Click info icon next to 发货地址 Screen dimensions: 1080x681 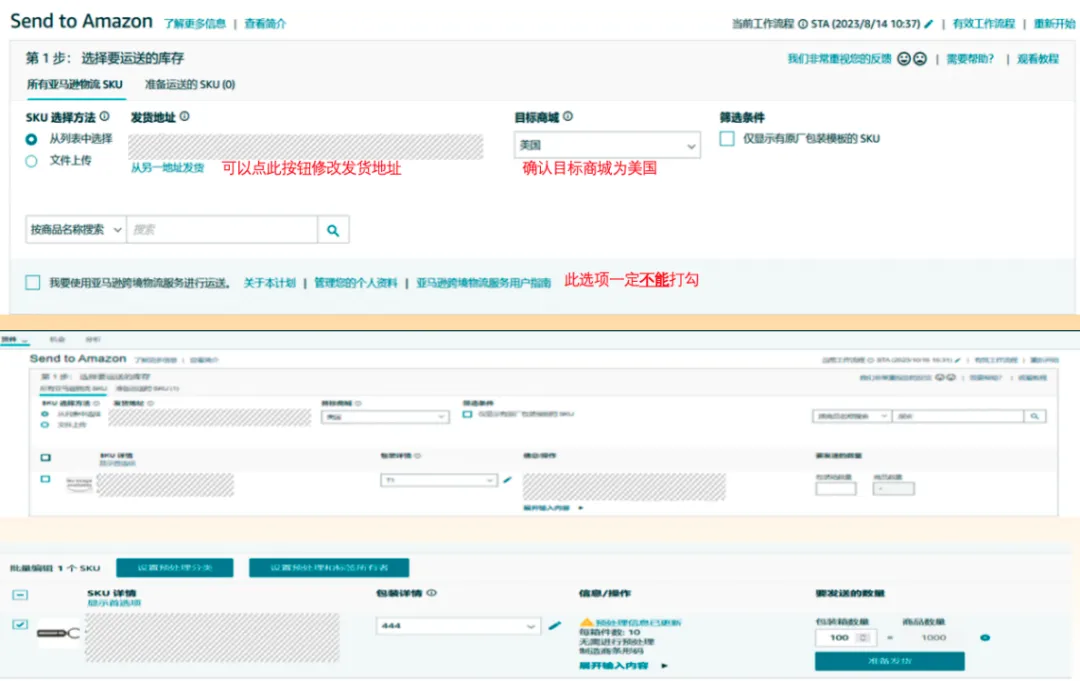(x=184, y=117)
